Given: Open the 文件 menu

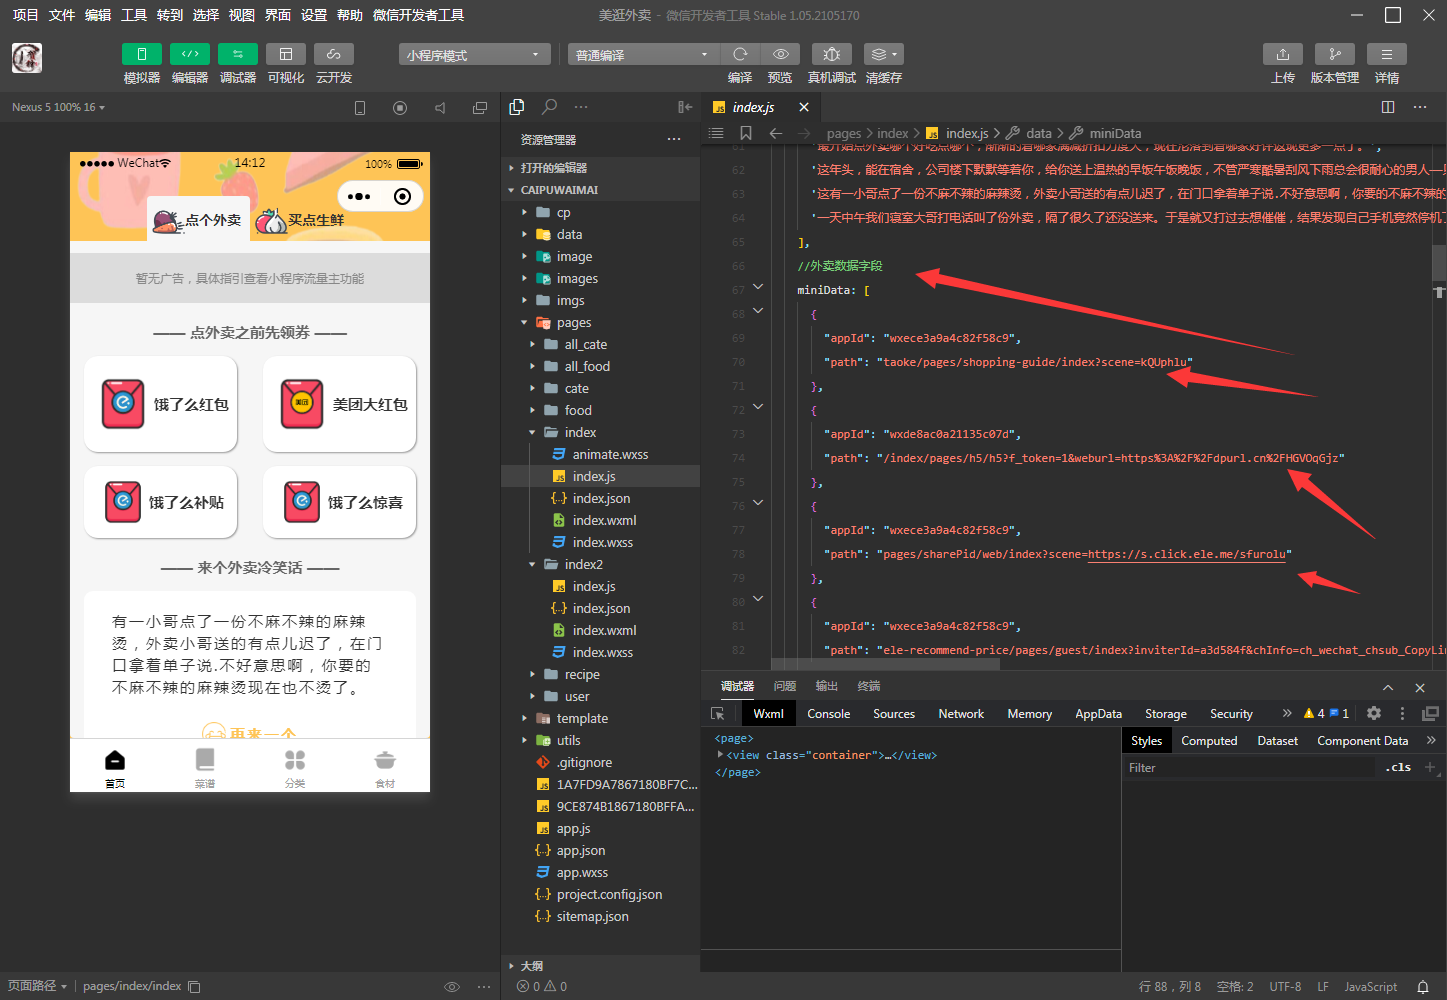Looking at the screenshot, I should 62,15.
